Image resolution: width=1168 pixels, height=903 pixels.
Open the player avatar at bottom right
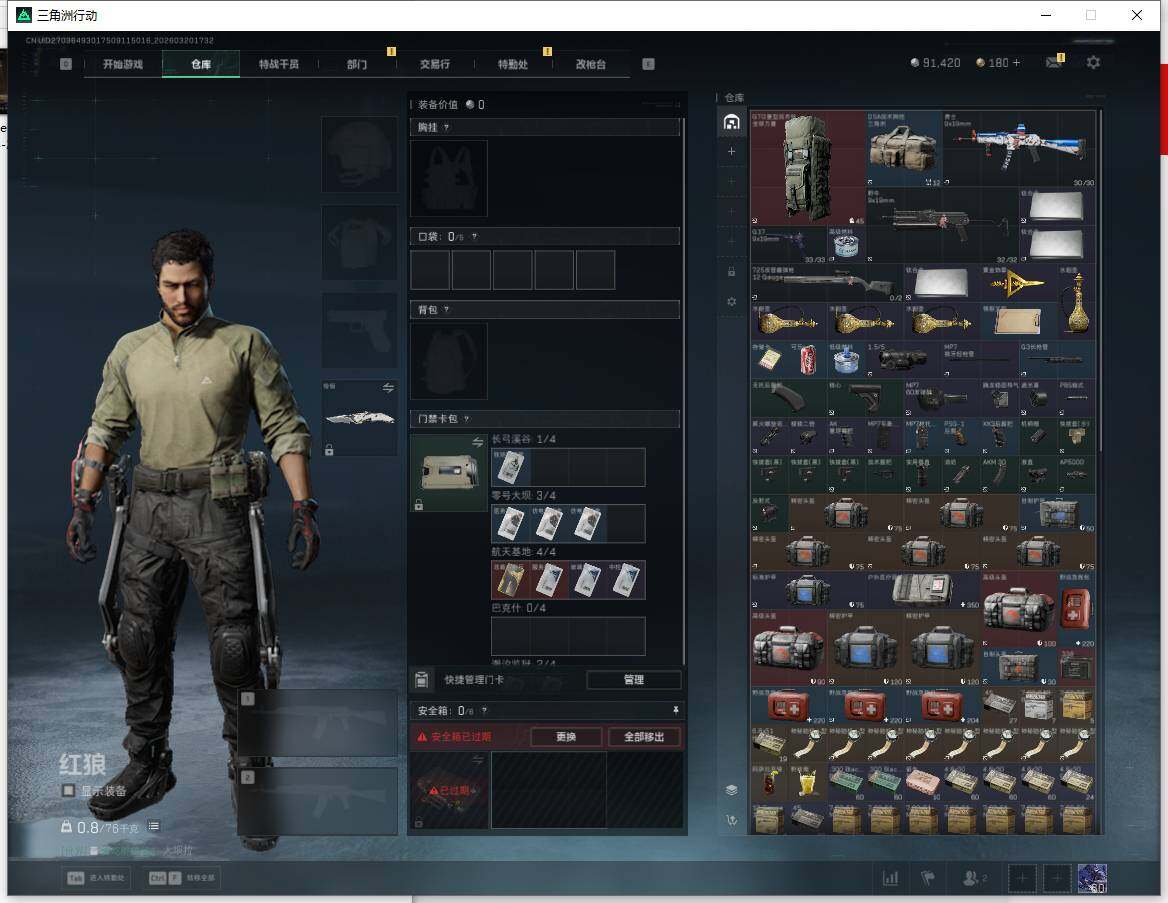(x=1092, y=878)
